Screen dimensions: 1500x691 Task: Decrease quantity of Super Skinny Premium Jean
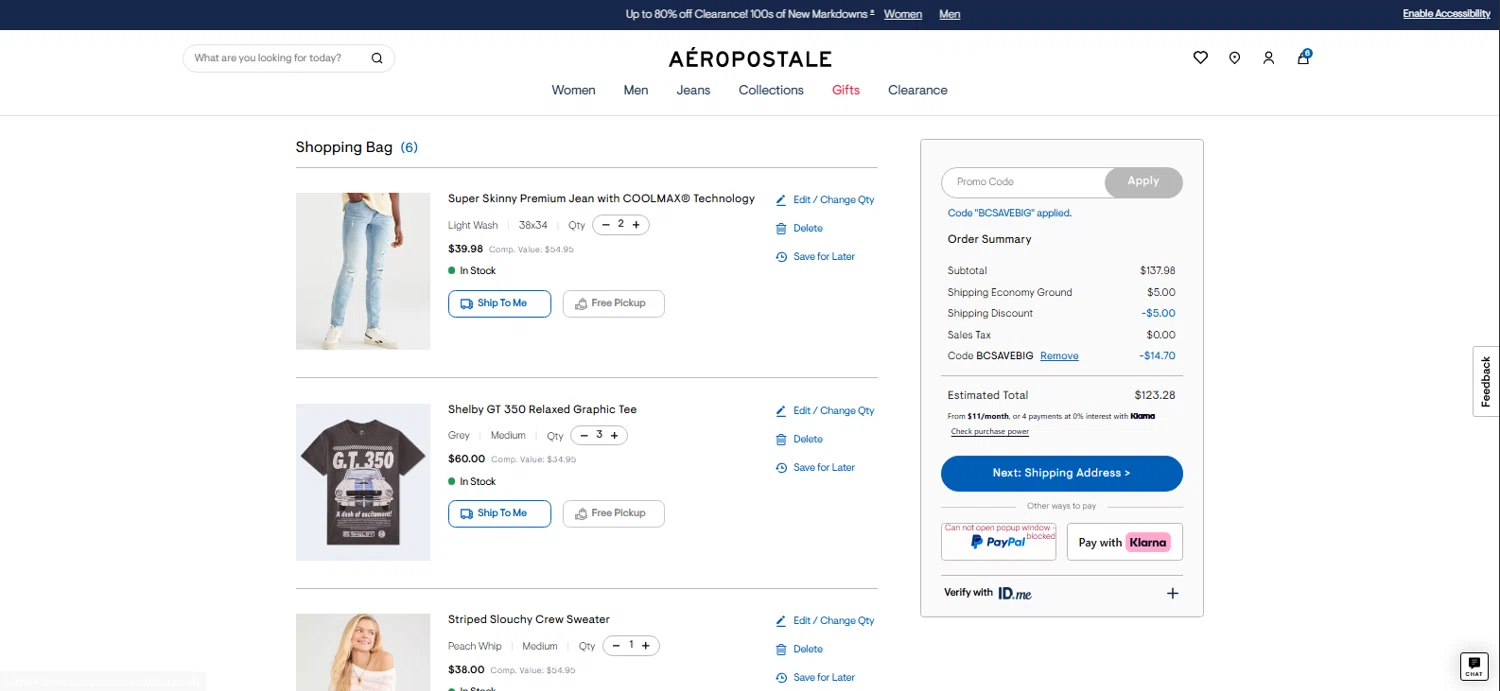point(606,225)
